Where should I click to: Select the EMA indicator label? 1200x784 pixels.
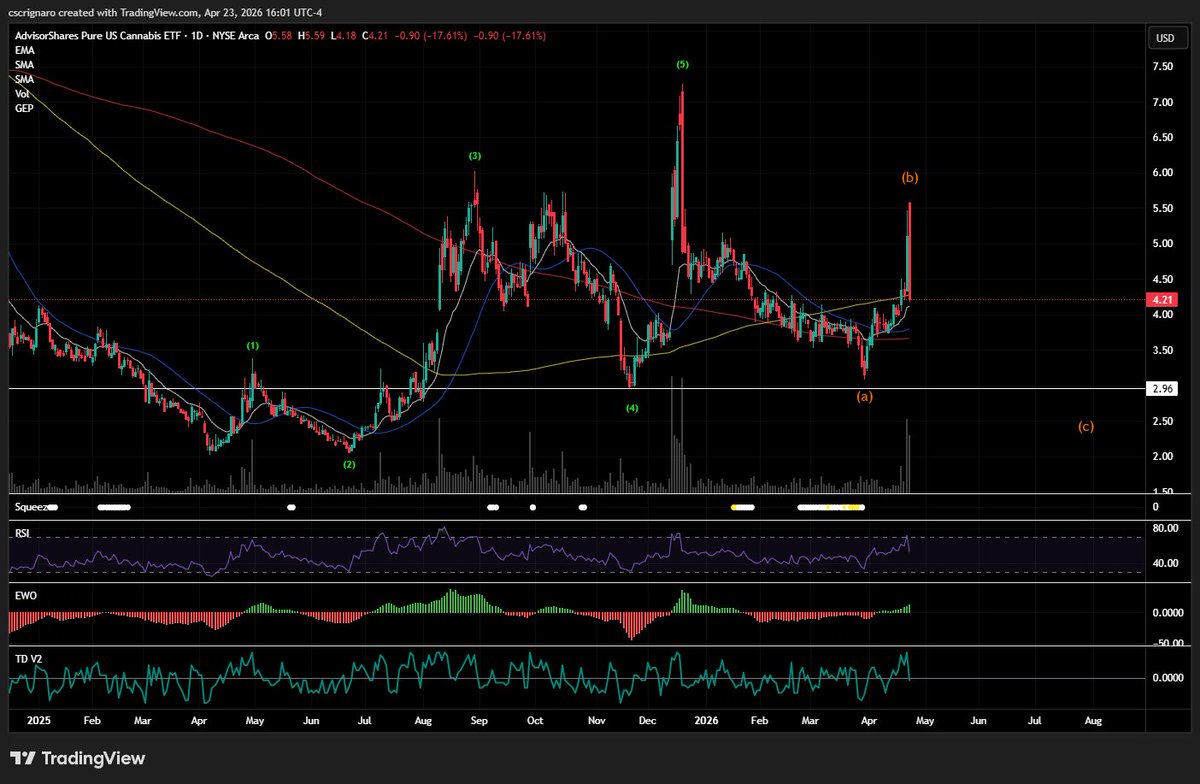[24, 49]
